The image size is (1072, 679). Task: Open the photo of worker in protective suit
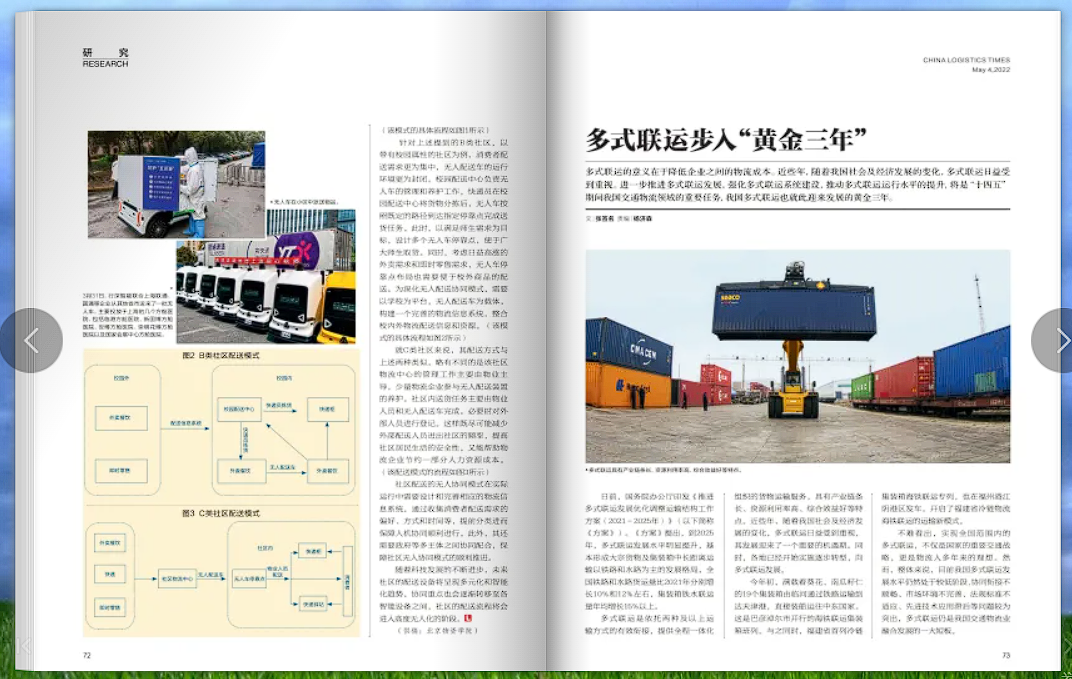point(176,185)
